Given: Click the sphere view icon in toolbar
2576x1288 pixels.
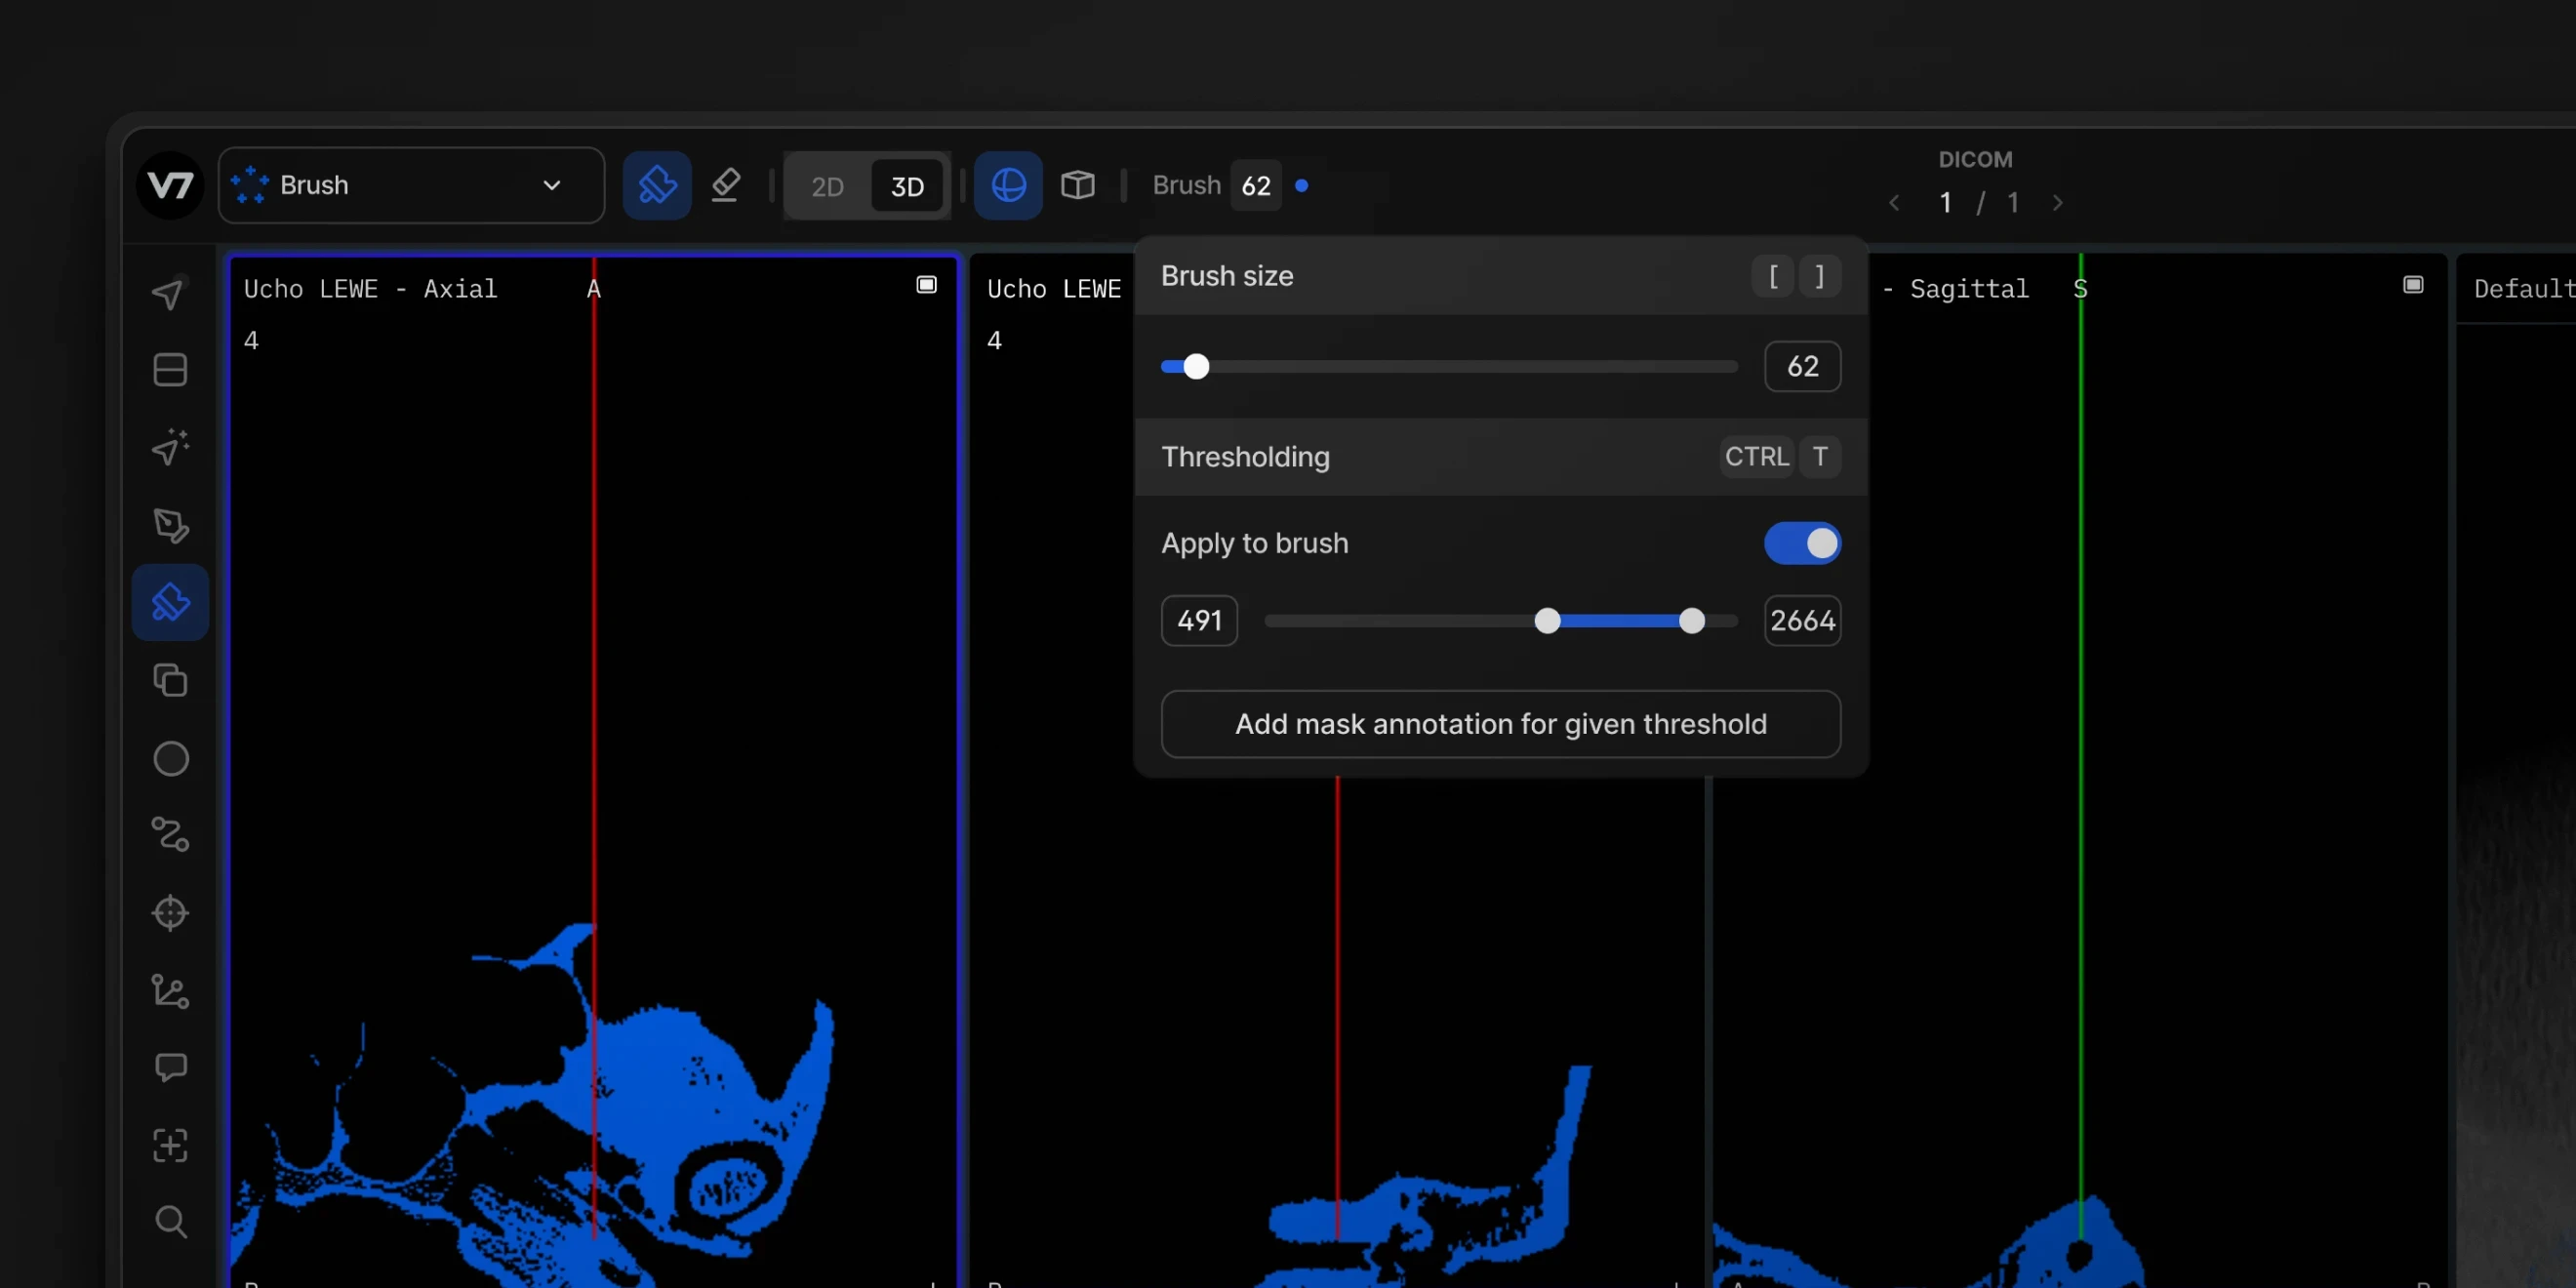Looking at the screenshot, I should pyautogui.click(x=1007, y=185).
